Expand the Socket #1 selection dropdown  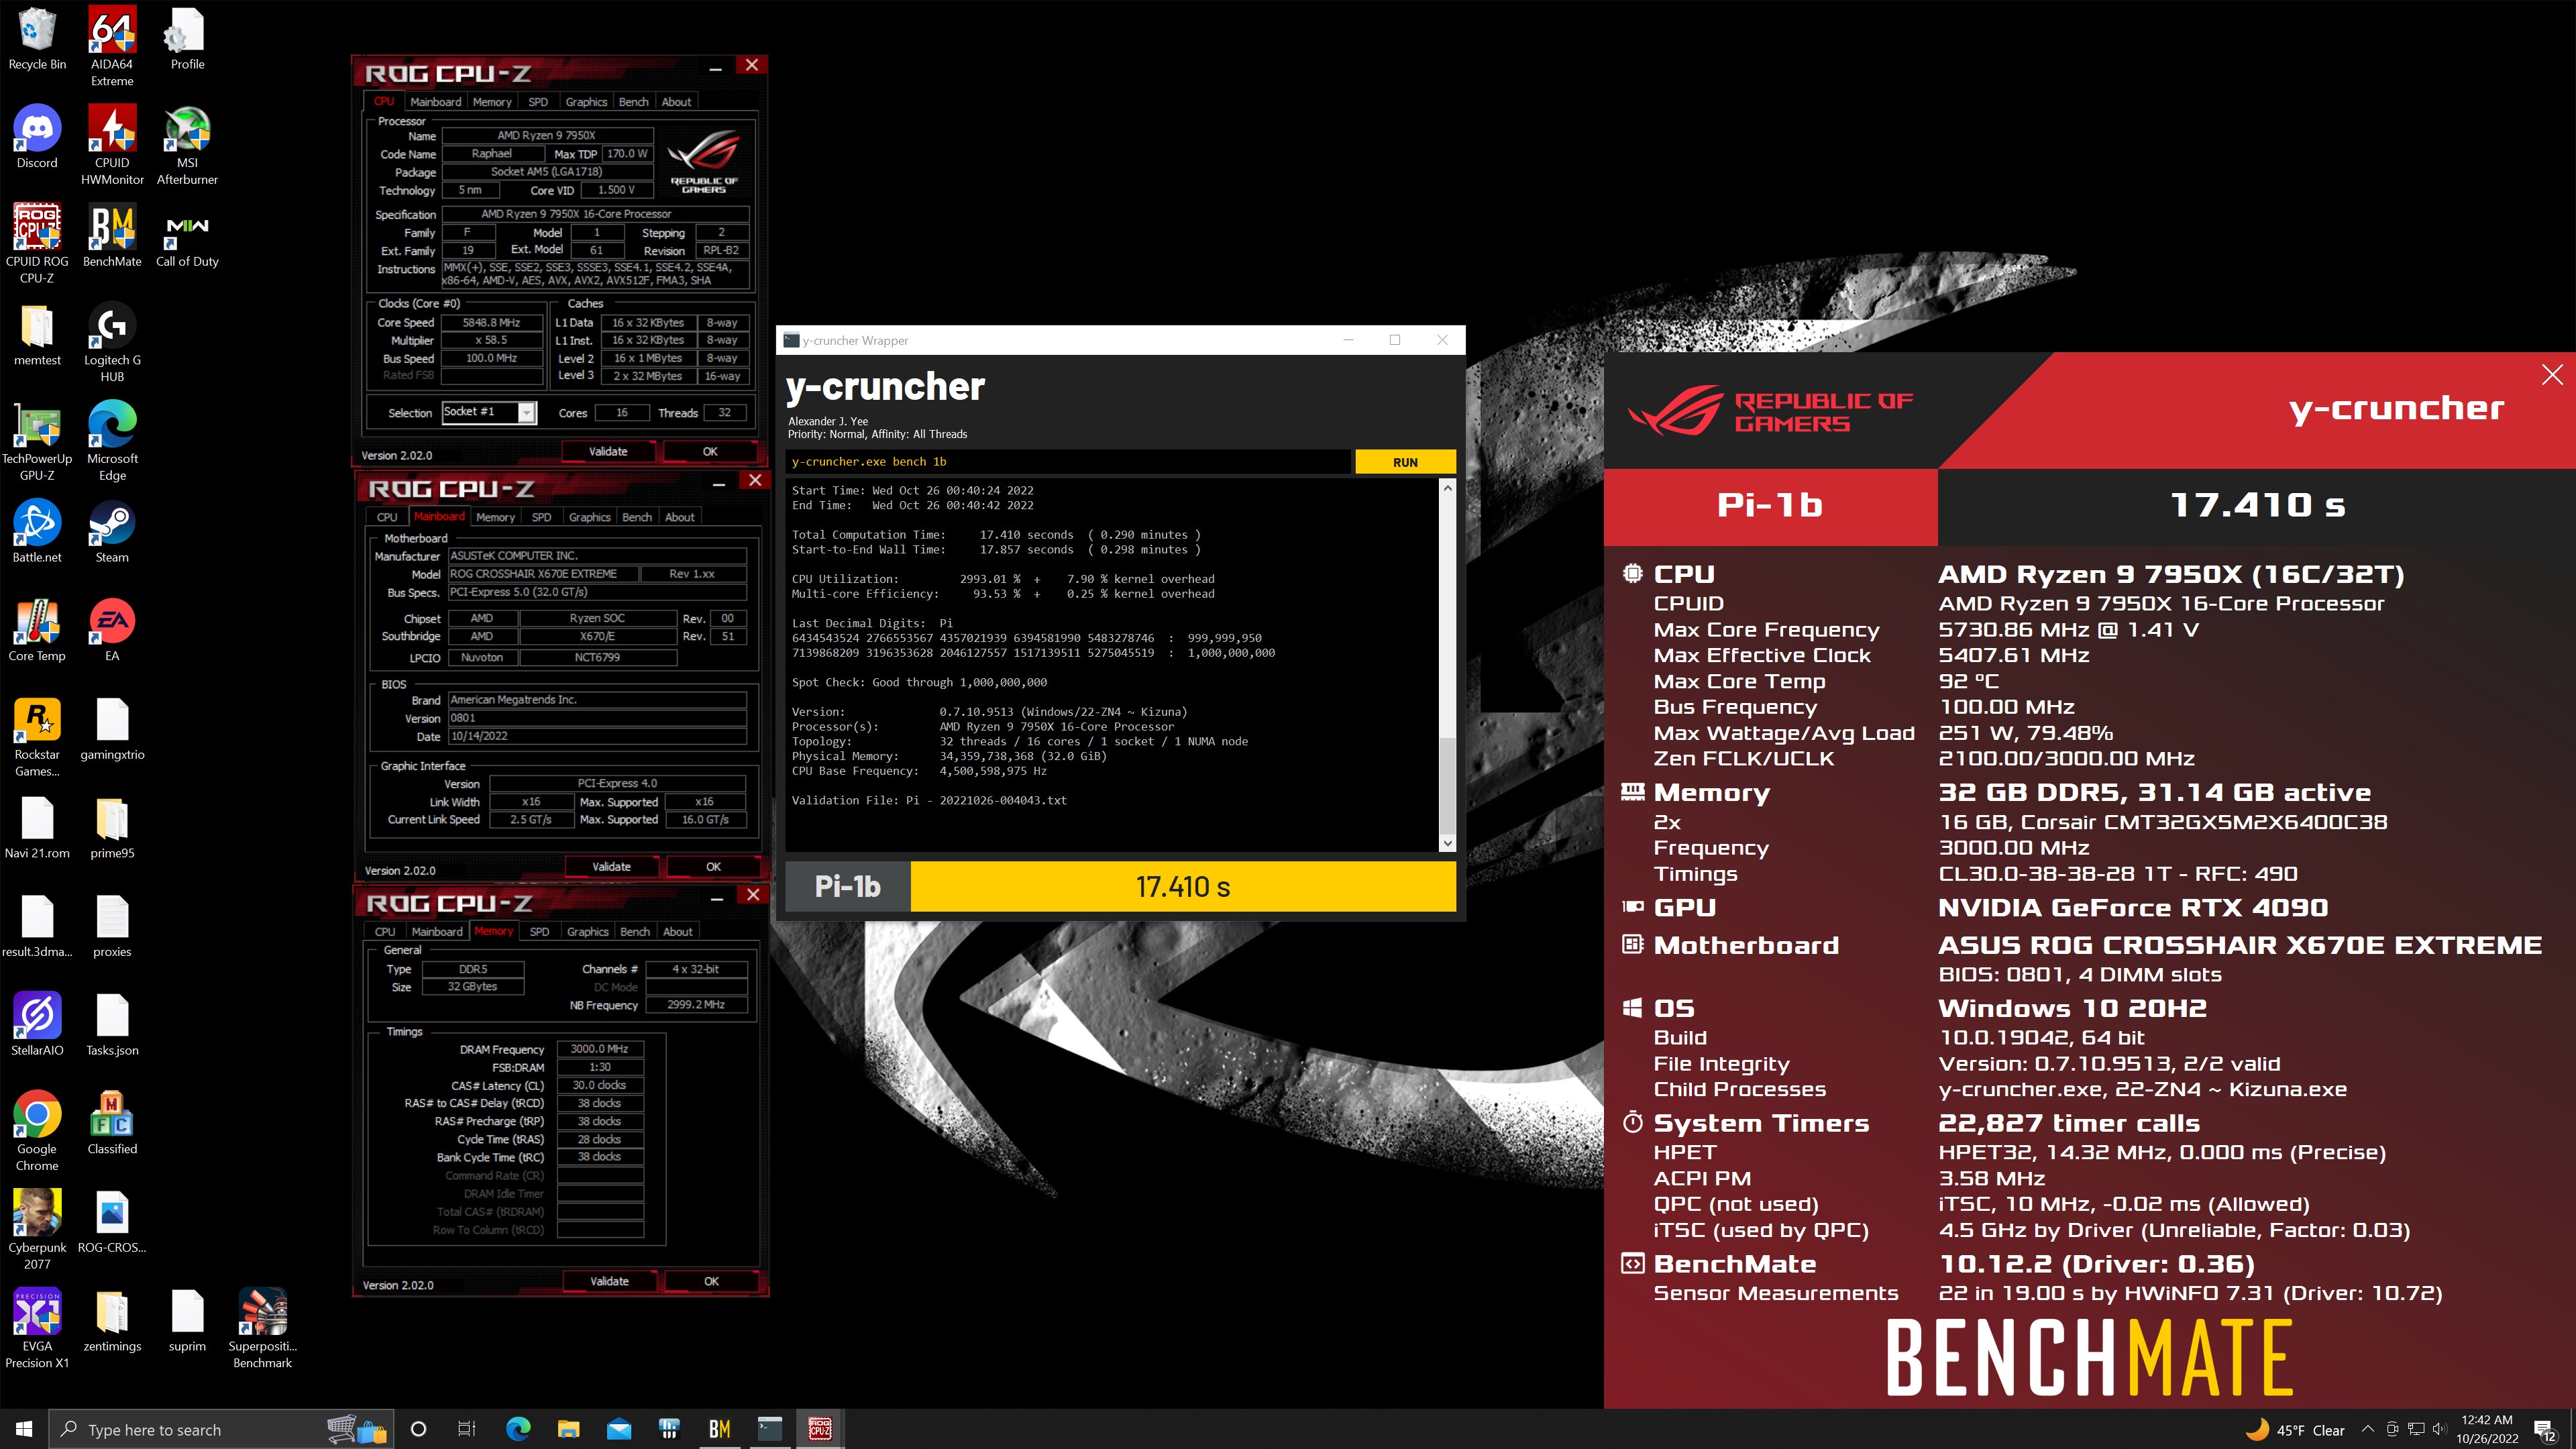(527, 413)
